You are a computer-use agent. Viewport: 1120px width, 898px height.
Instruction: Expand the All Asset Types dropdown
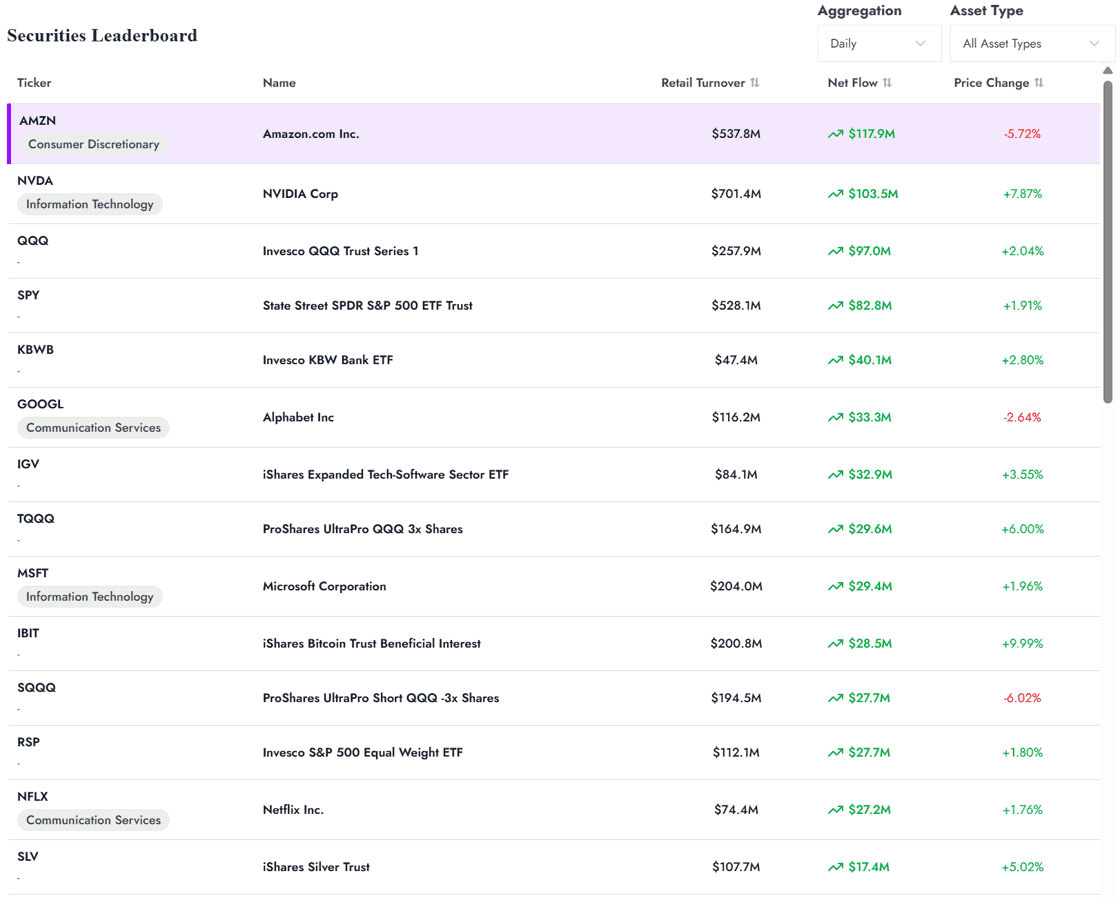[x=1030, y=44]
